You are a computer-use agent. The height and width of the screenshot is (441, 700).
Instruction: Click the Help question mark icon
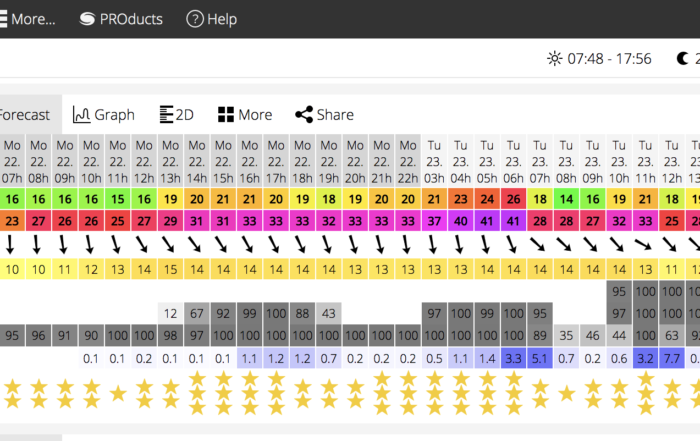coord(195,19)
